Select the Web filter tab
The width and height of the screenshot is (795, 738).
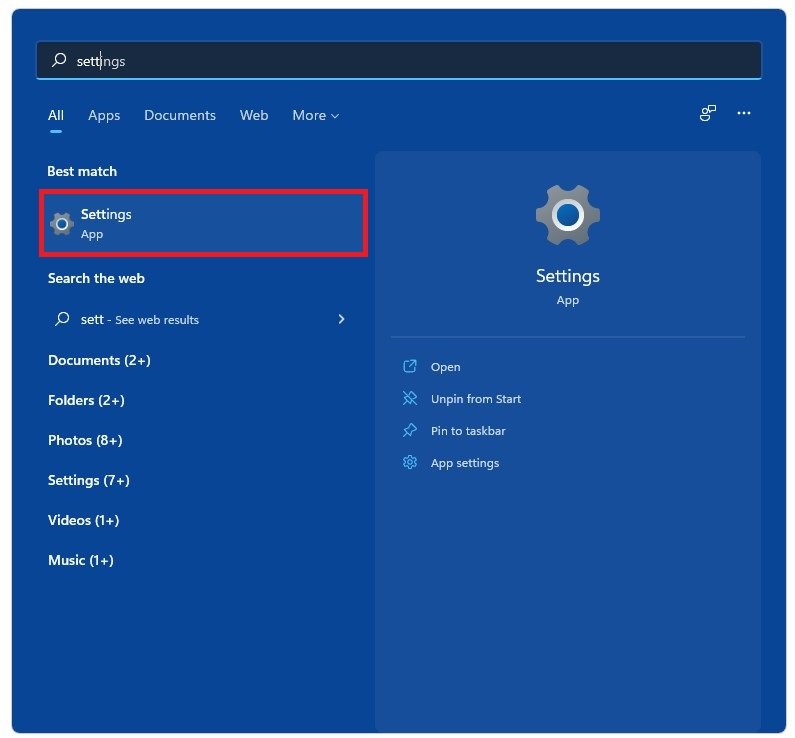tap(254, 116)
